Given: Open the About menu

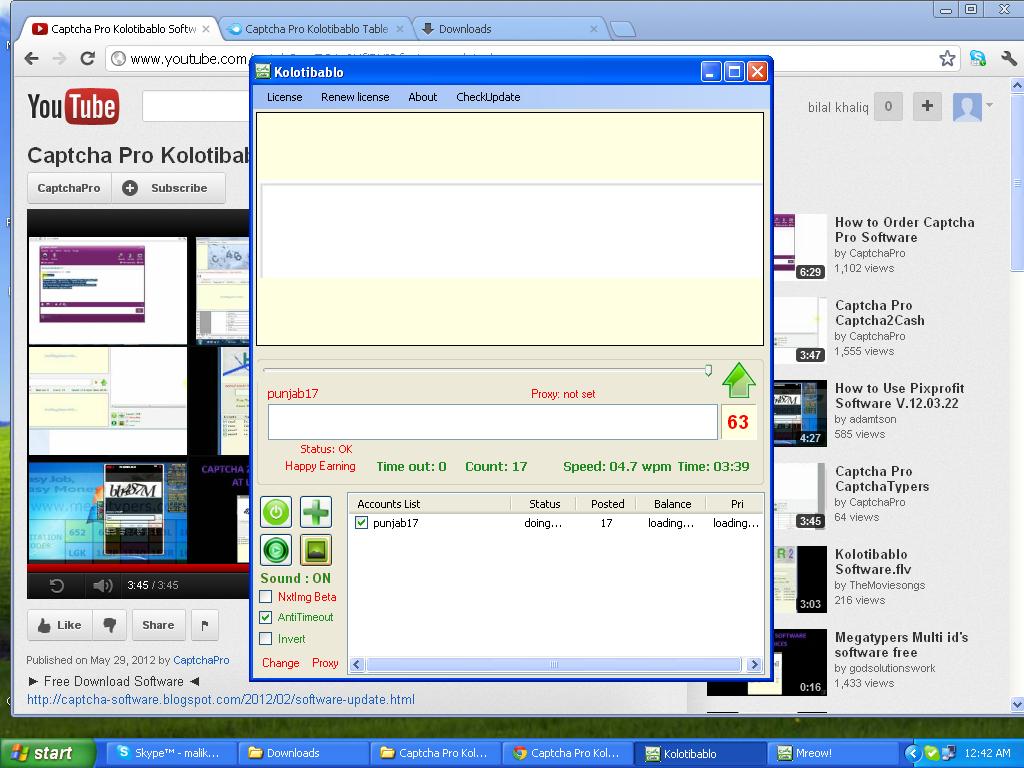Looking at the screenshot, I should [x=423, y=97].
